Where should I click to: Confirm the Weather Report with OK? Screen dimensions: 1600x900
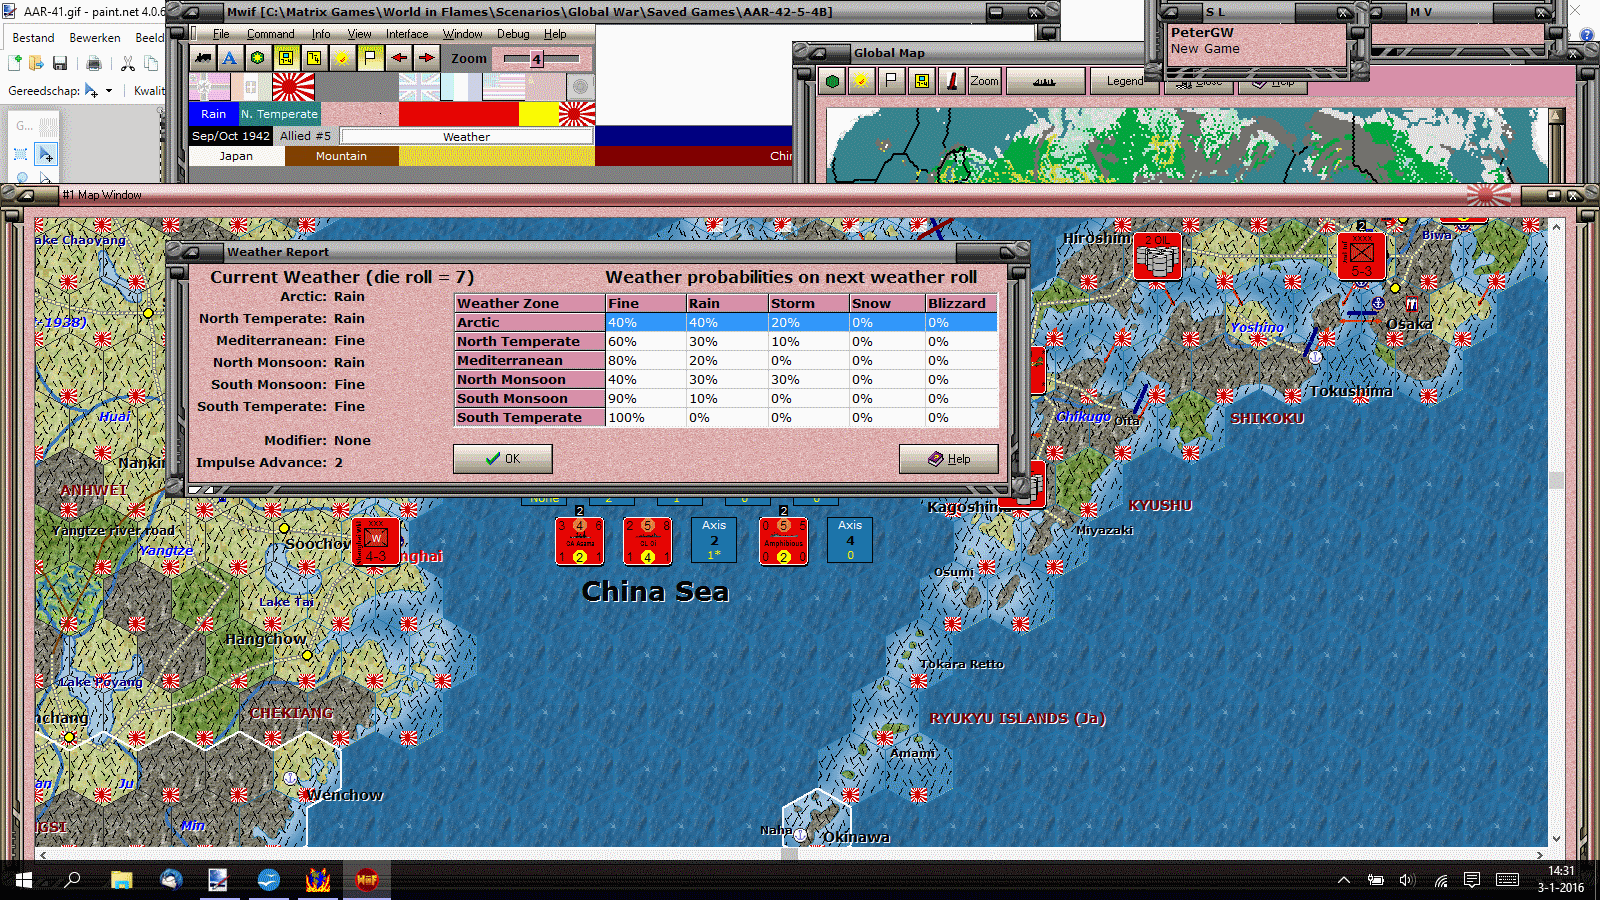502,459
